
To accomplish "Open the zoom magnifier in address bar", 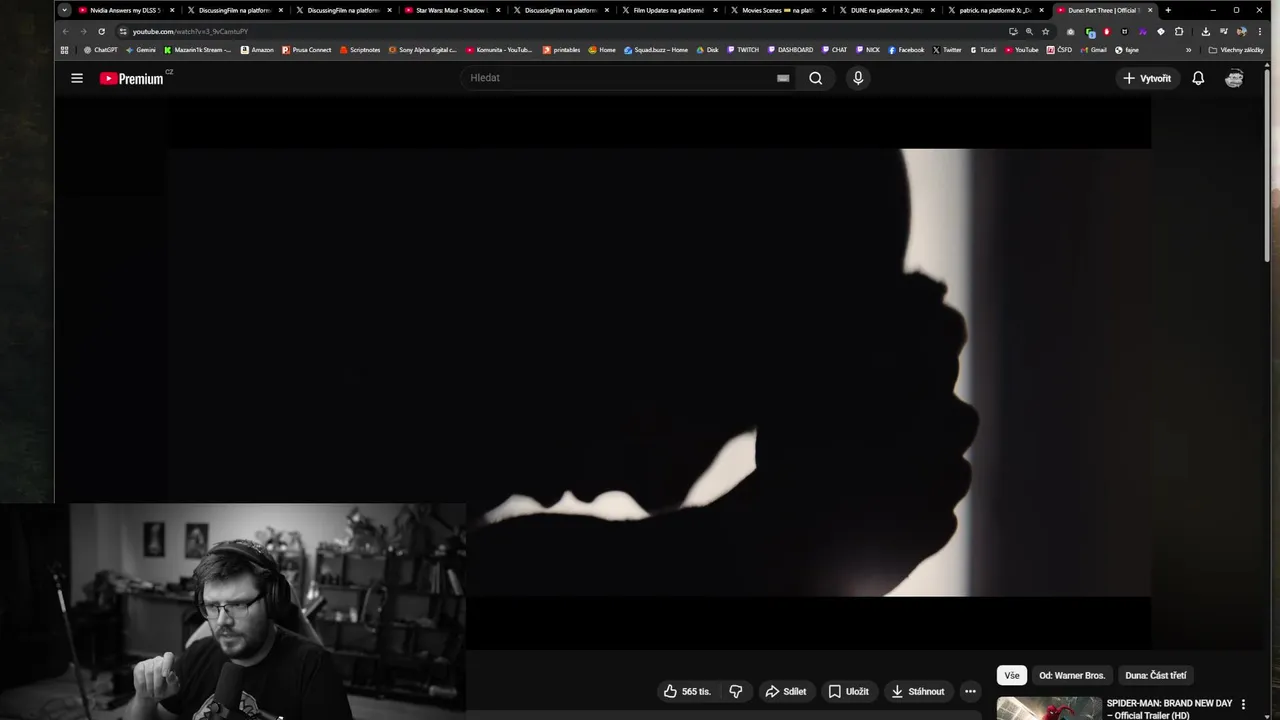I will 1029,31.
